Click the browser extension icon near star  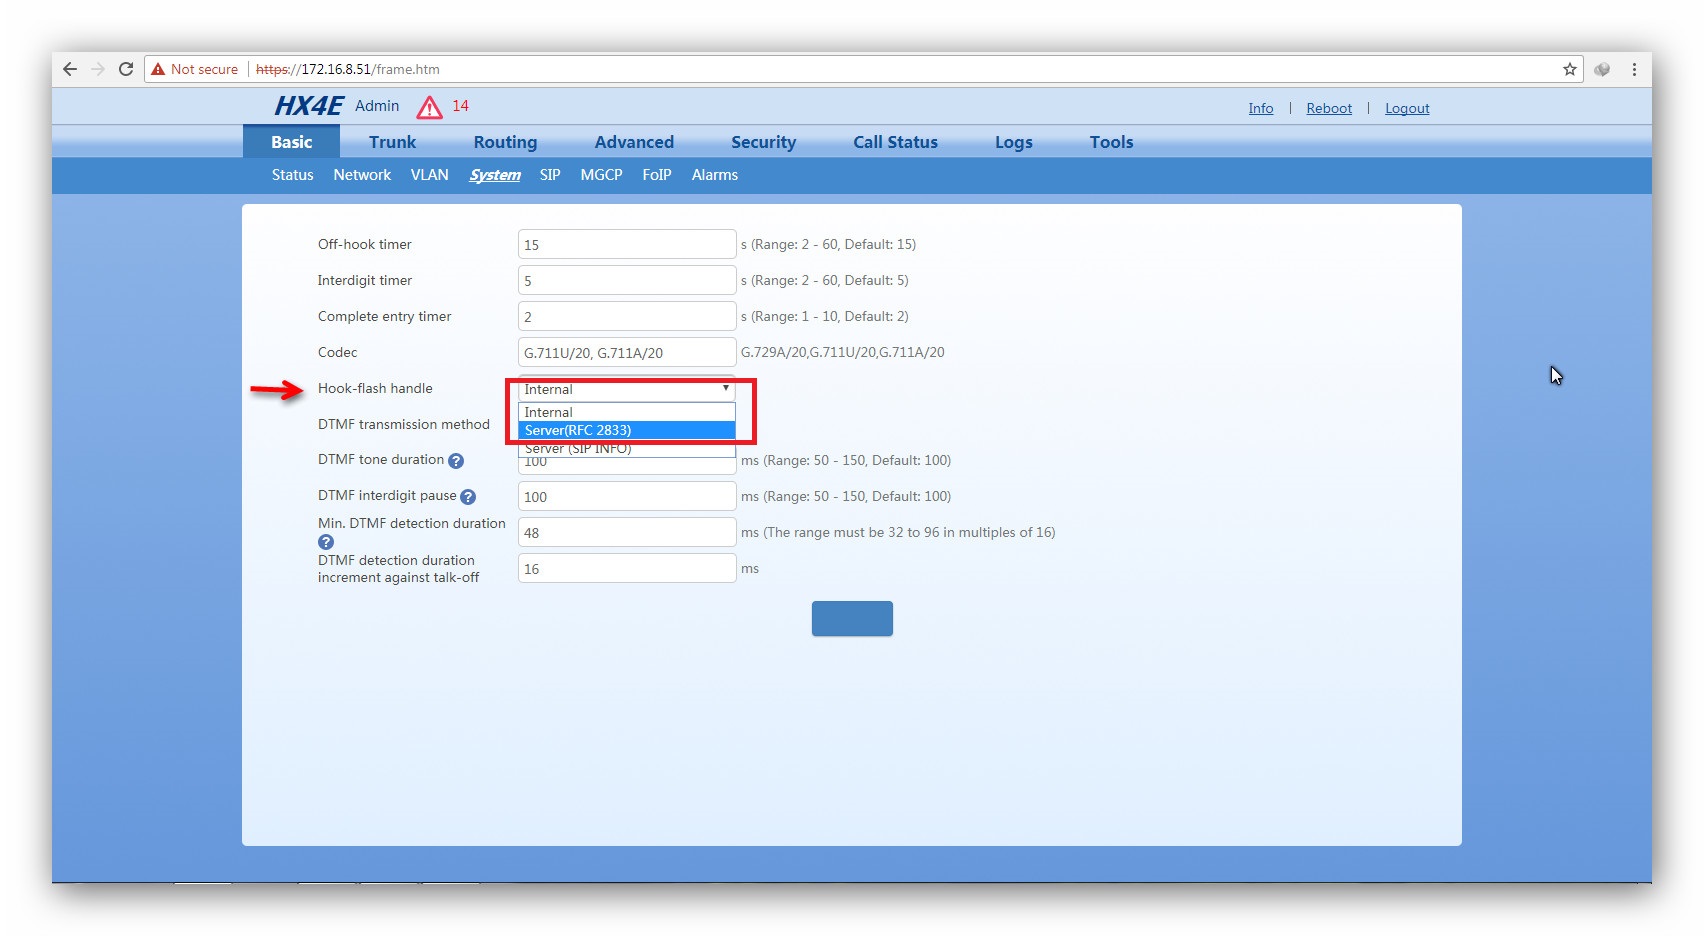tap(1602, 69)
